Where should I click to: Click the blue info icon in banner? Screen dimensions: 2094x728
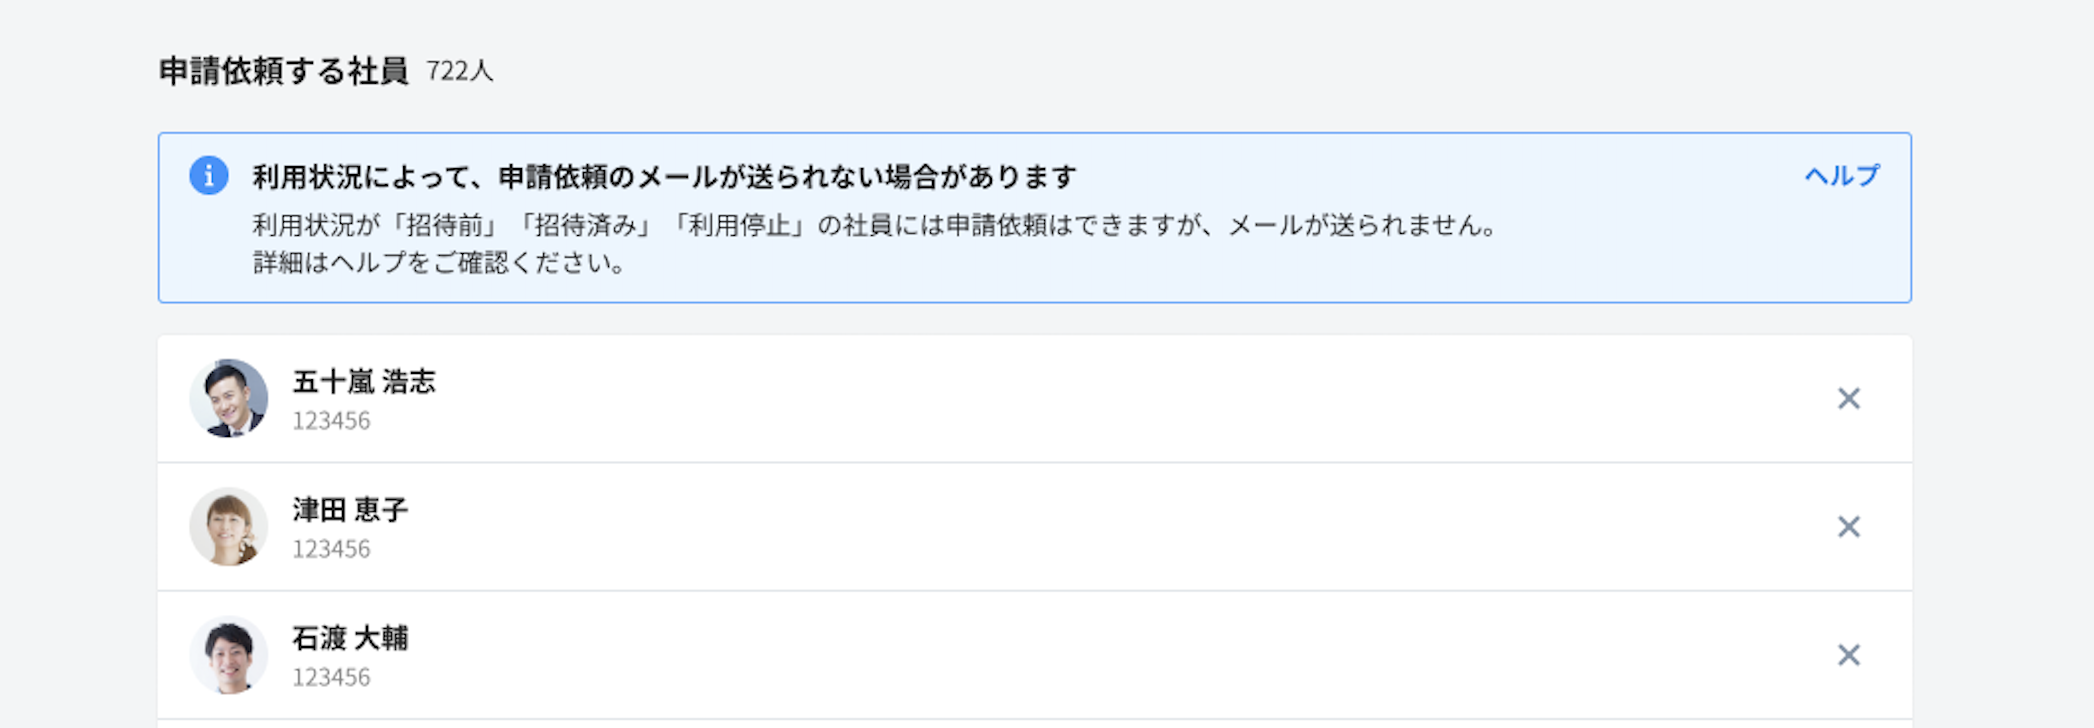tap(209, 176)
